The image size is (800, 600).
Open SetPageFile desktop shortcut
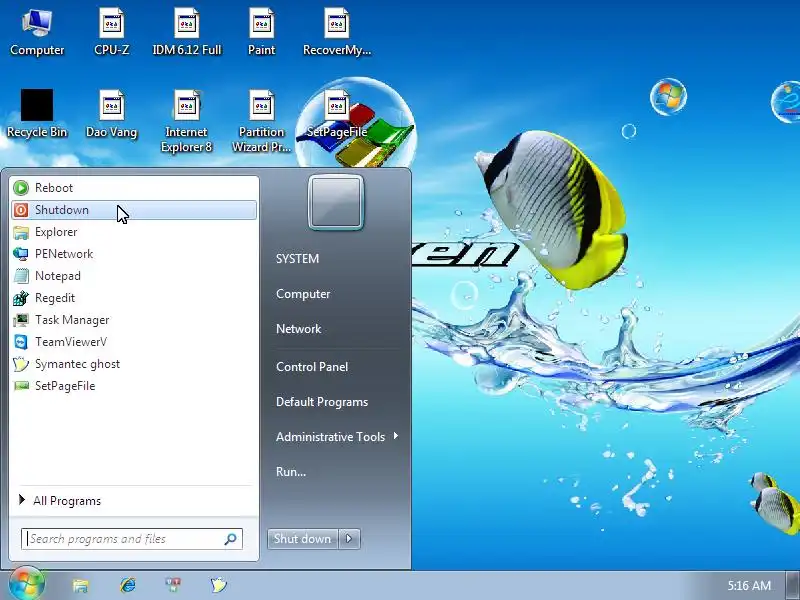click(337, 113)
